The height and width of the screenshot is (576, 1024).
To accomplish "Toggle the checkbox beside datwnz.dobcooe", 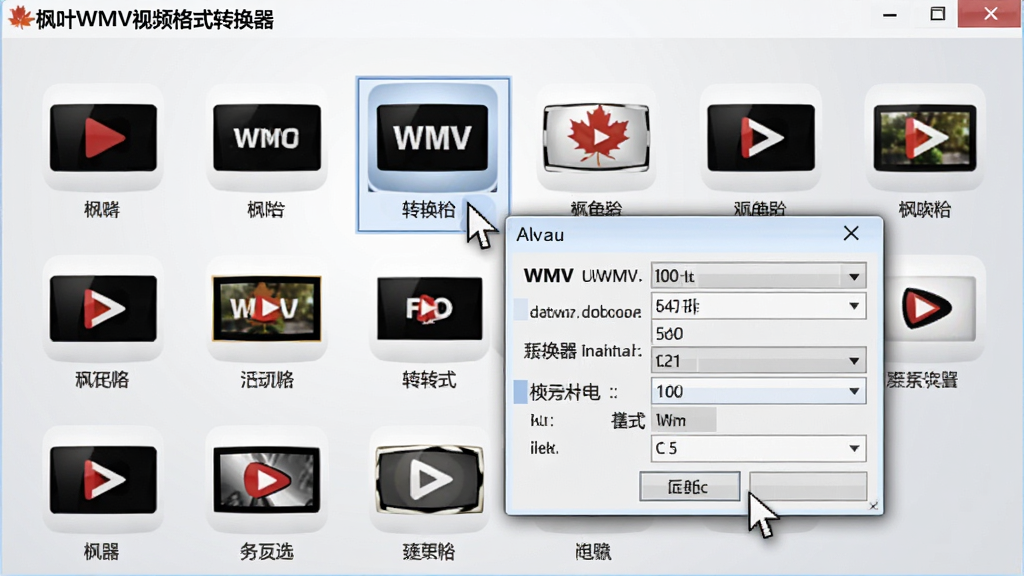I will [520, 310].
